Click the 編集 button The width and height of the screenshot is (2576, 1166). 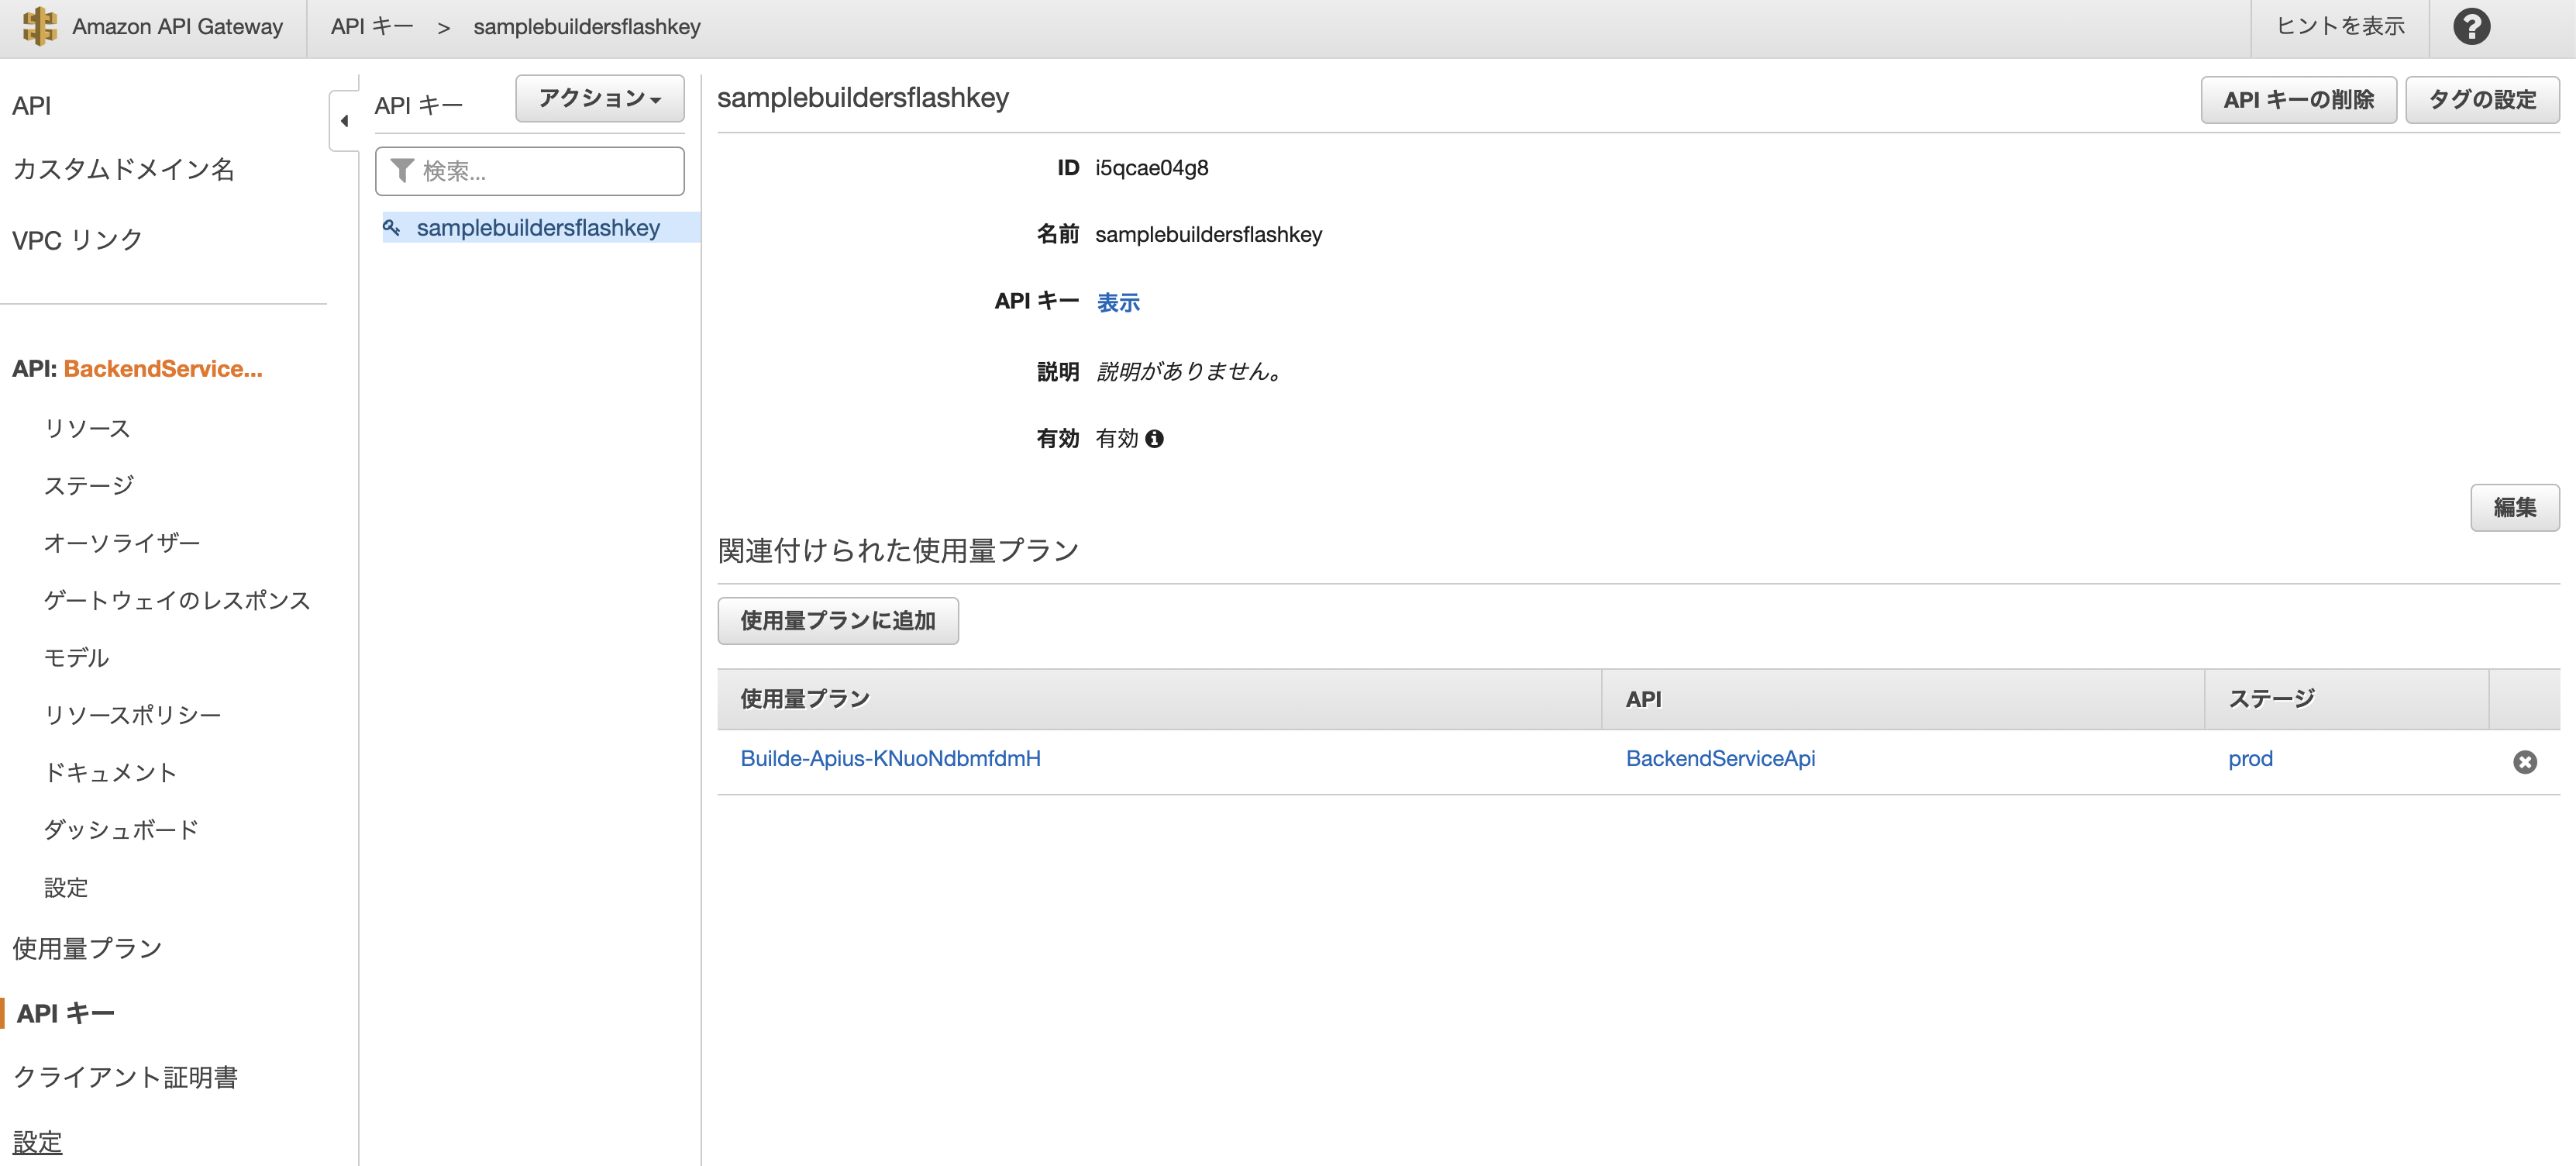(x=2514, y=508)
